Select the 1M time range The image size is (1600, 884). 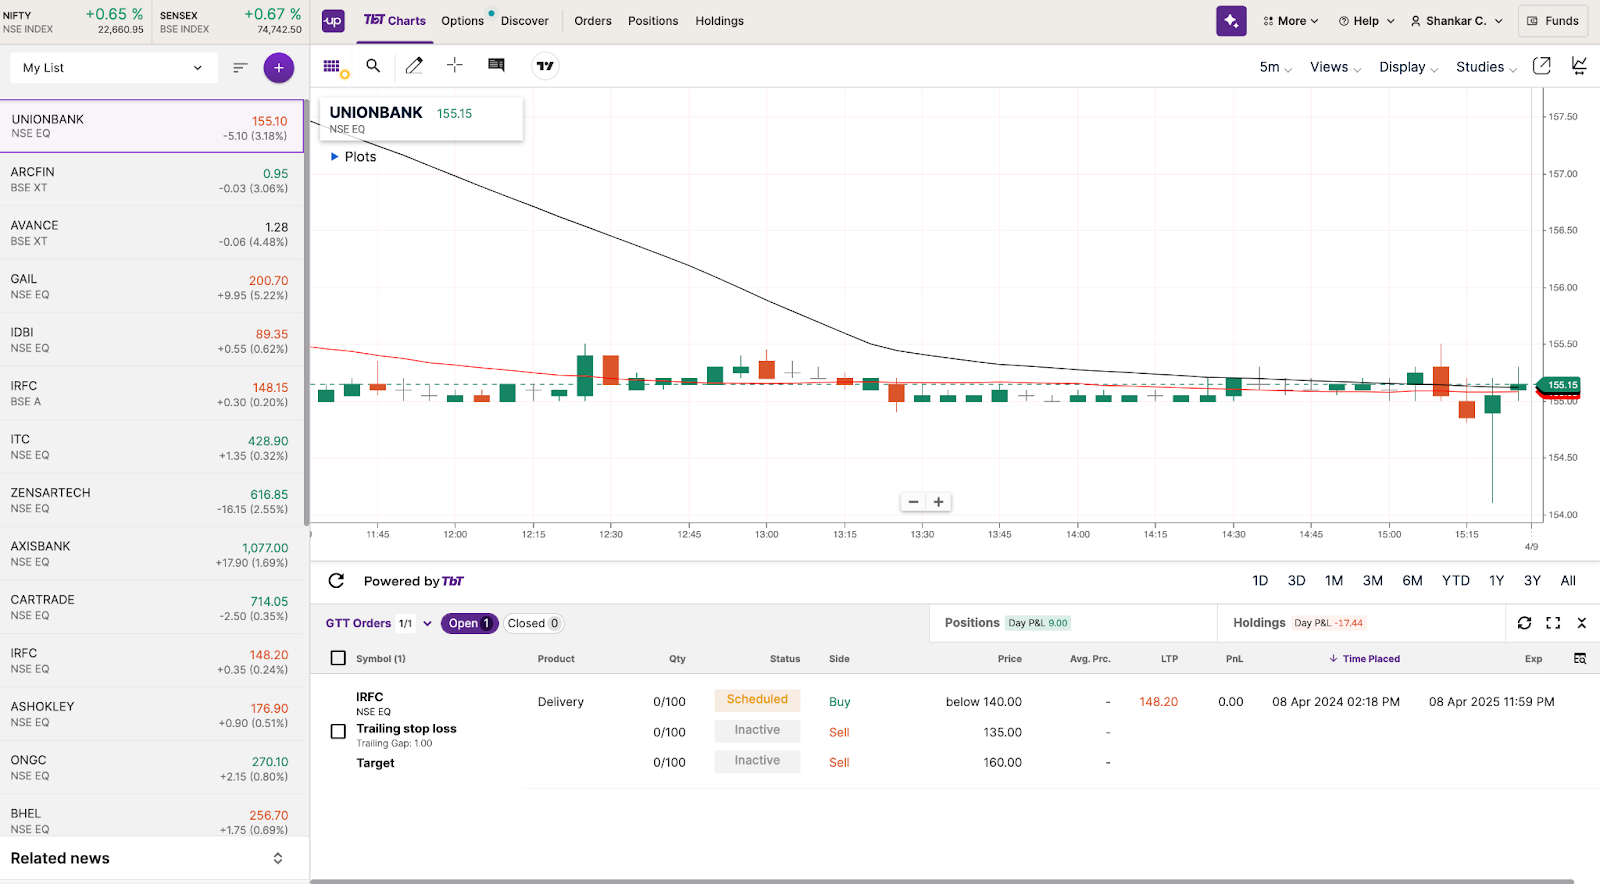[x=1334, y=581]
